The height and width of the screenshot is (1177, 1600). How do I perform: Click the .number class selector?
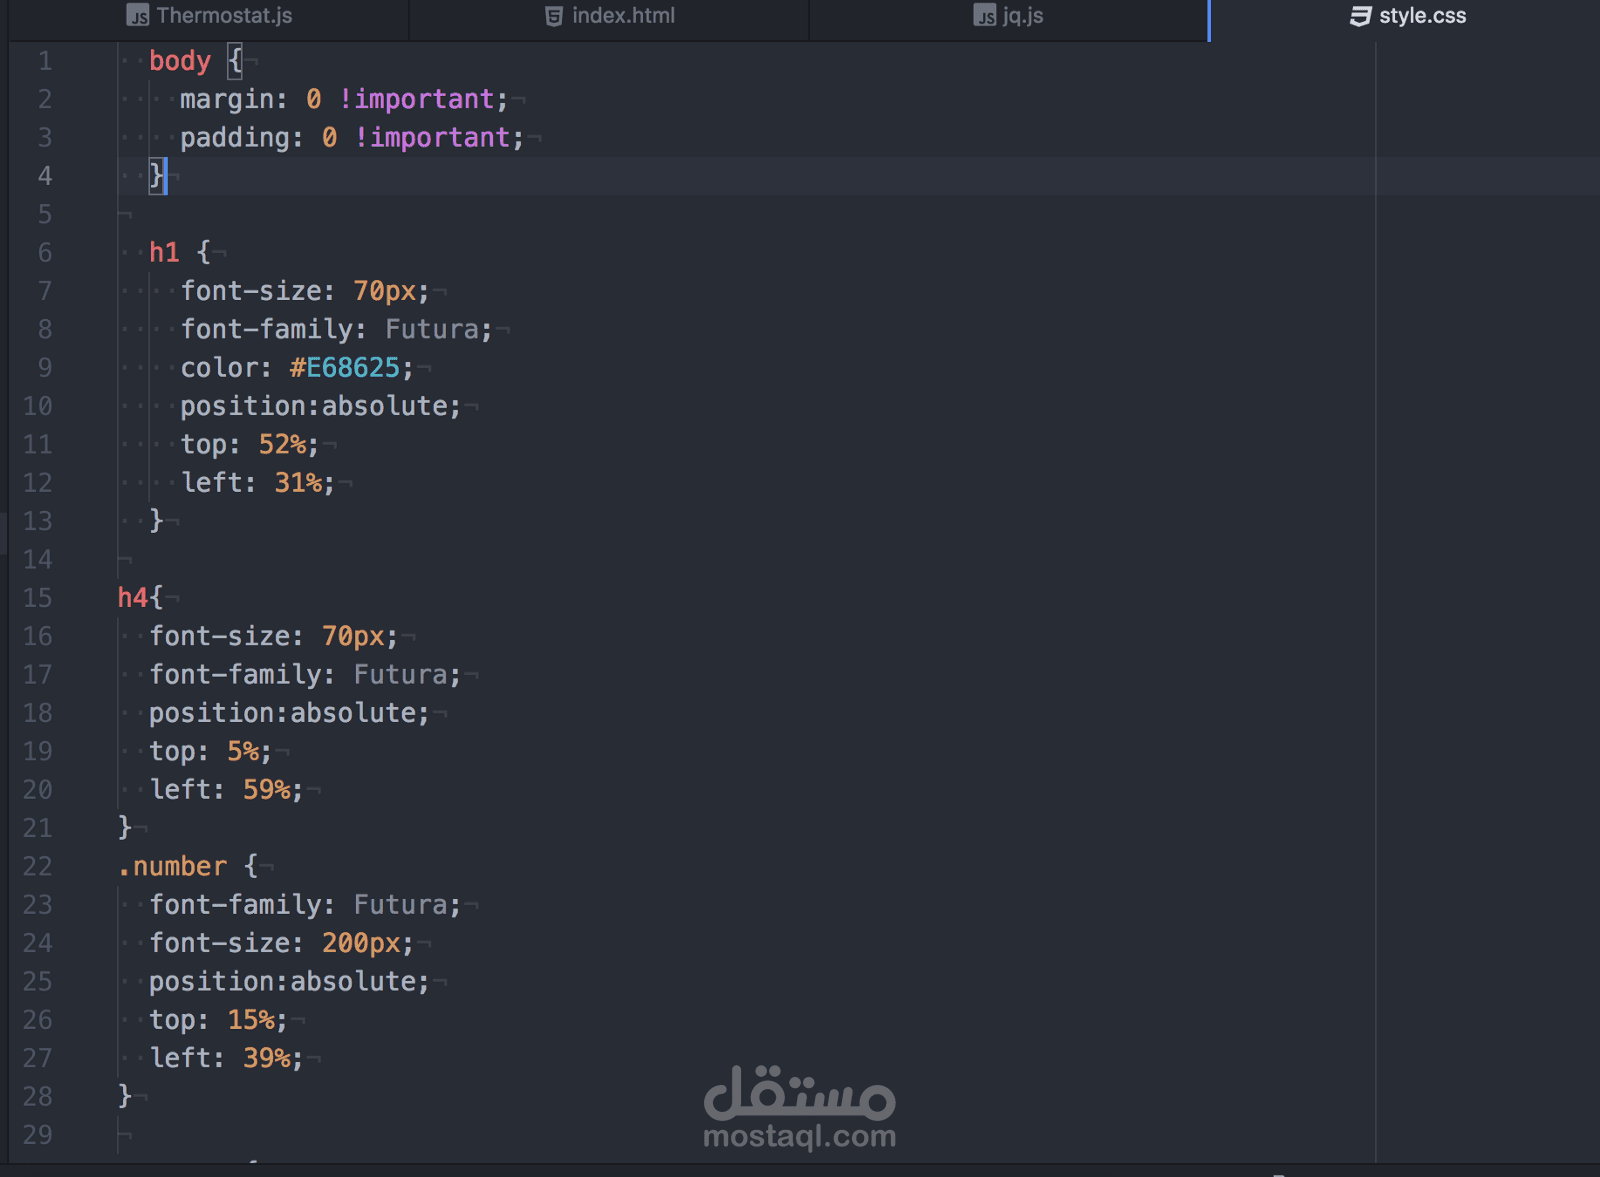(173, 866)
